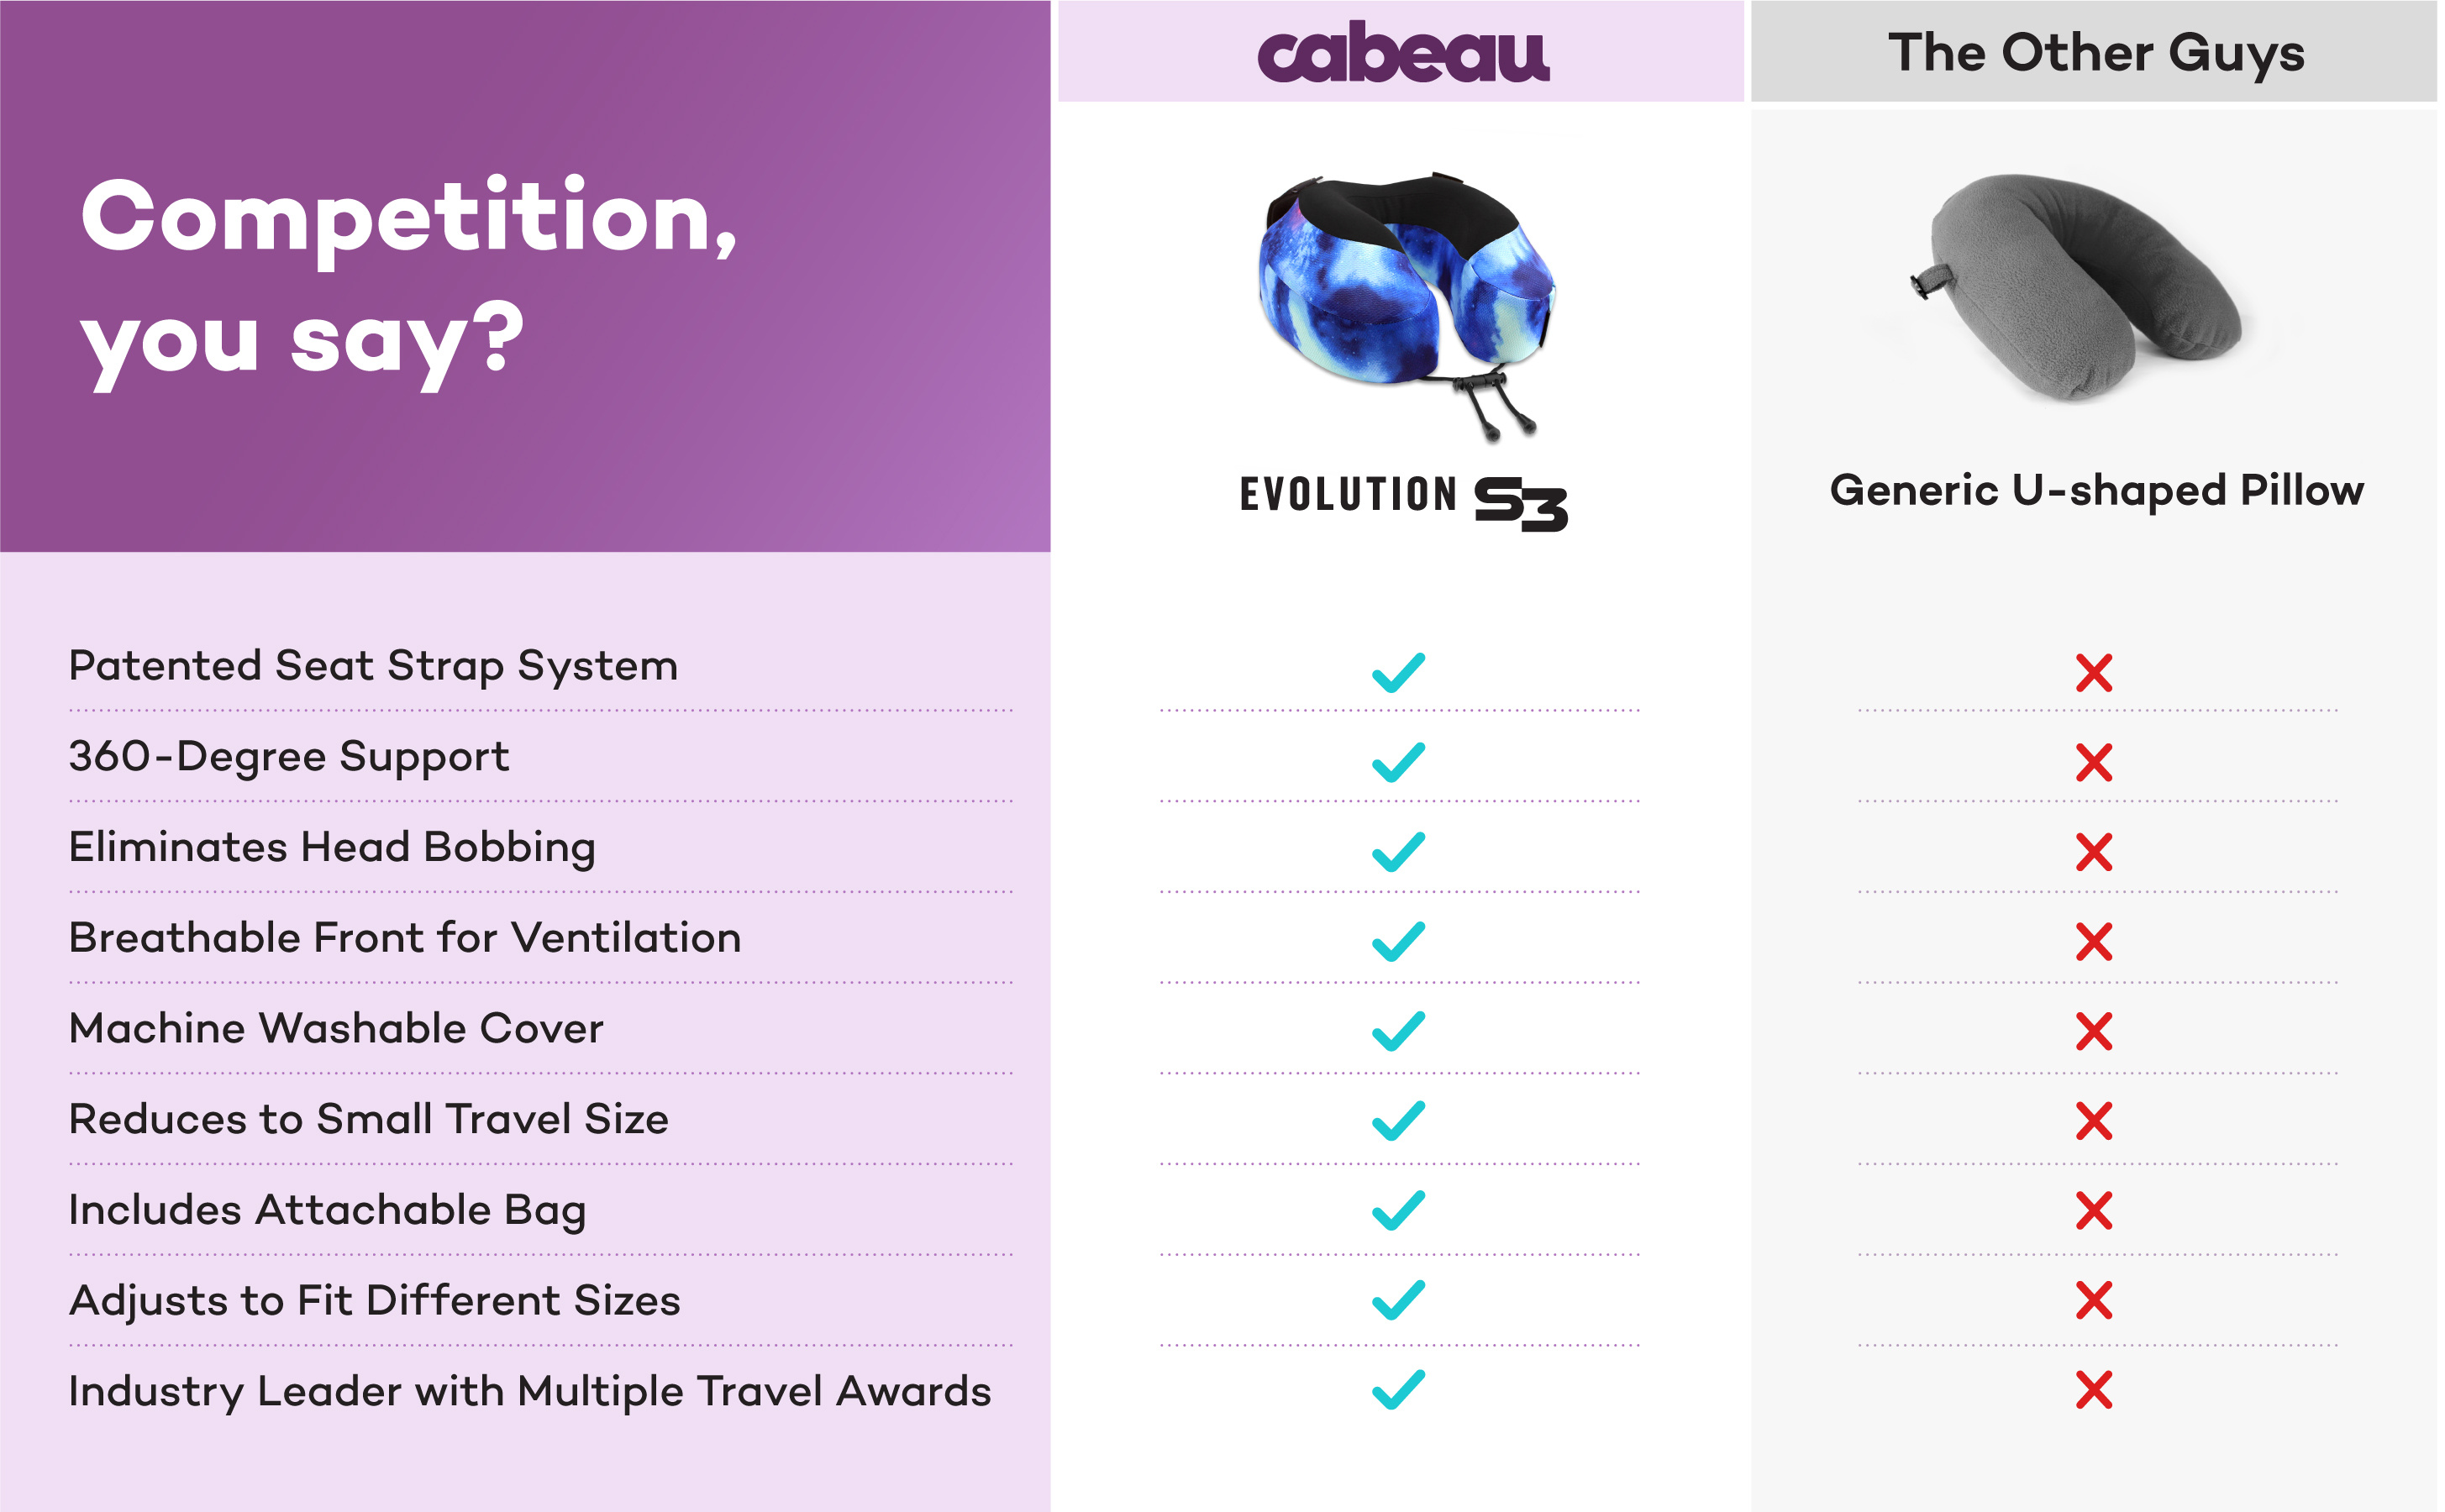Click red X for Reduces to Small Travel Size

2093,1121
